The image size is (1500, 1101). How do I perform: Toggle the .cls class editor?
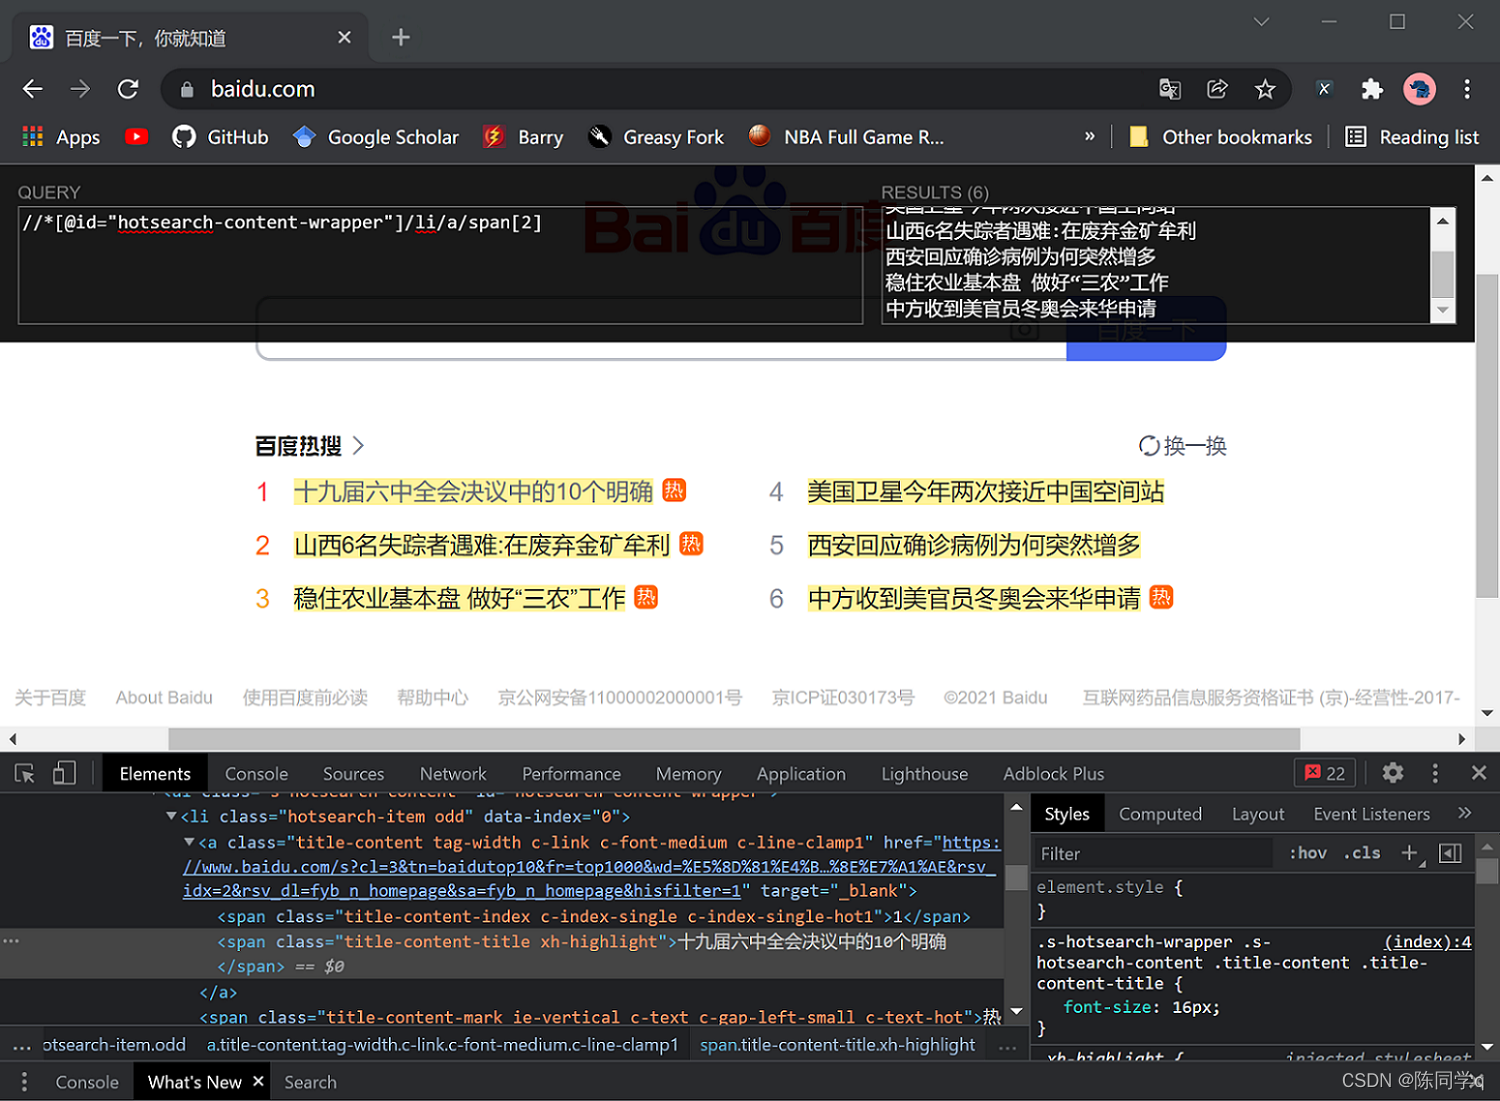1362,853
